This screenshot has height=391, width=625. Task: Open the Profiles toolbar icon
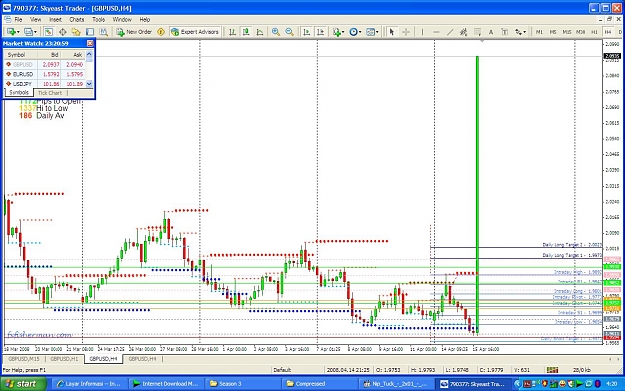pos(28,32)
